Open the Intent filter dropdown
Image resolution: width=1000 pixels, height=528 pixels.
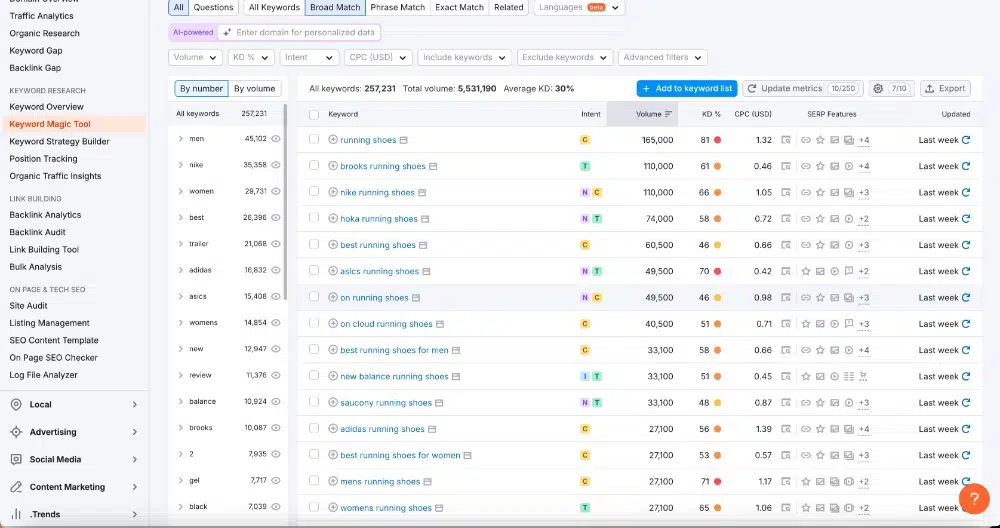pyautogui.click(x=309, y=57)
